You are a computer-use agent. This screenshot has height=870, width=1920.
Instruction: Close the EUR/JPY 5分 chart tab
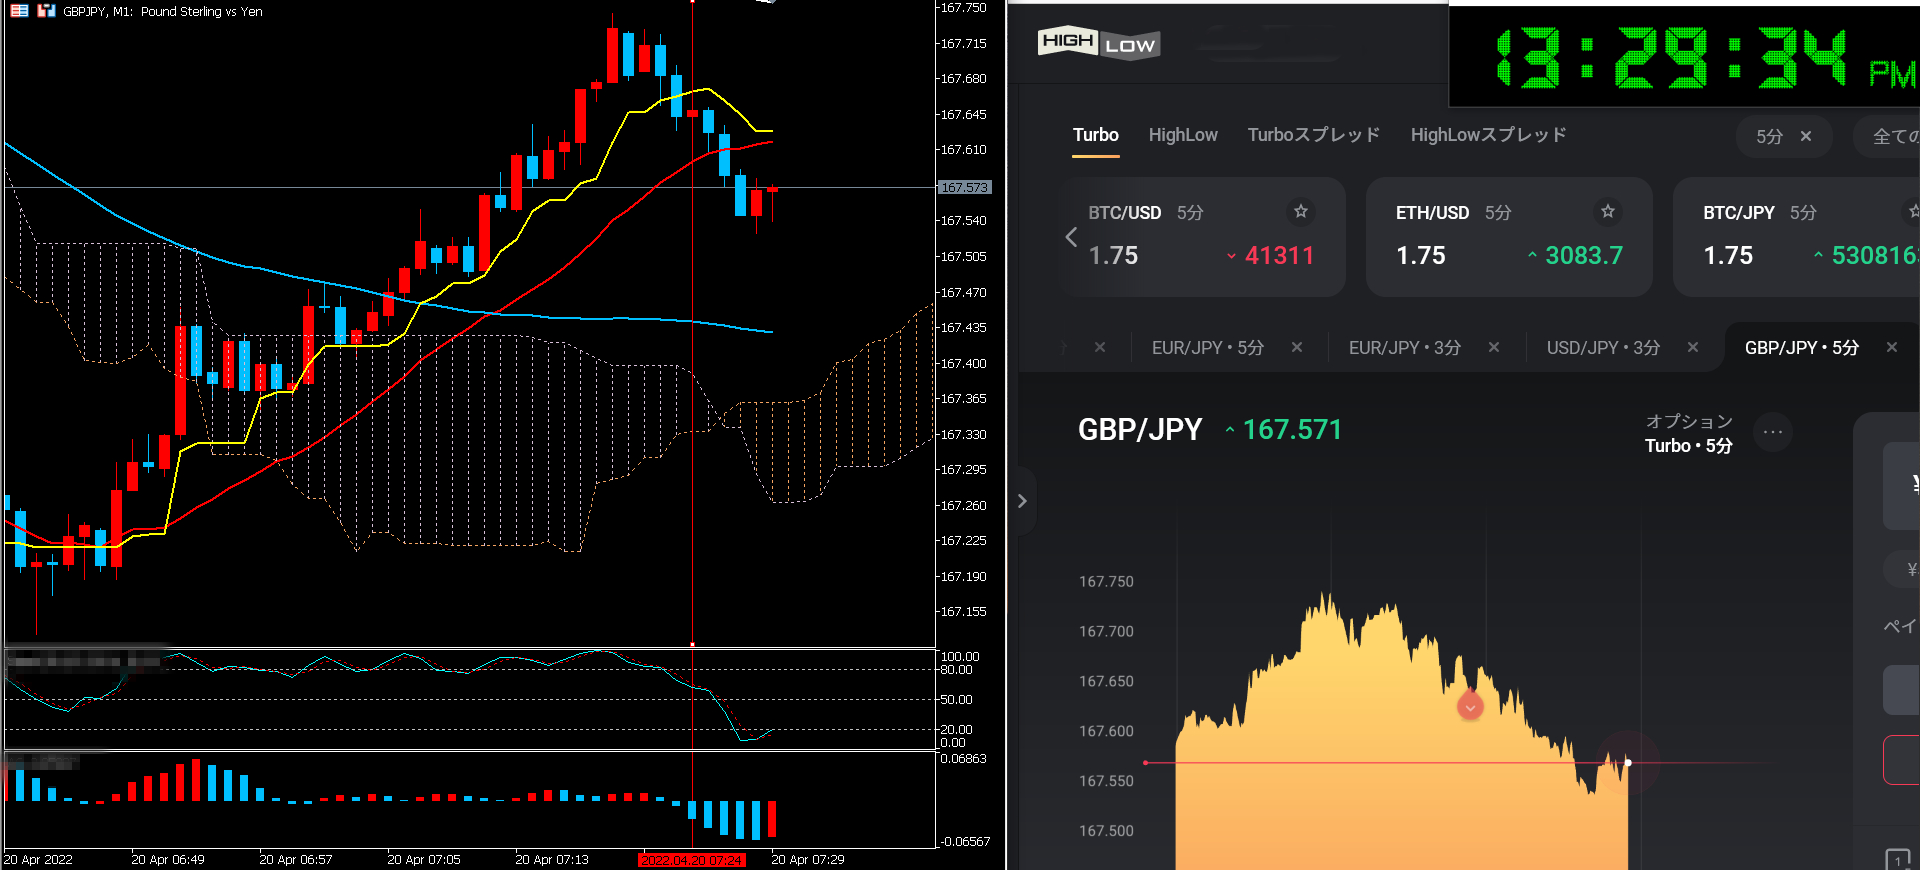[x=1296, y=348]
